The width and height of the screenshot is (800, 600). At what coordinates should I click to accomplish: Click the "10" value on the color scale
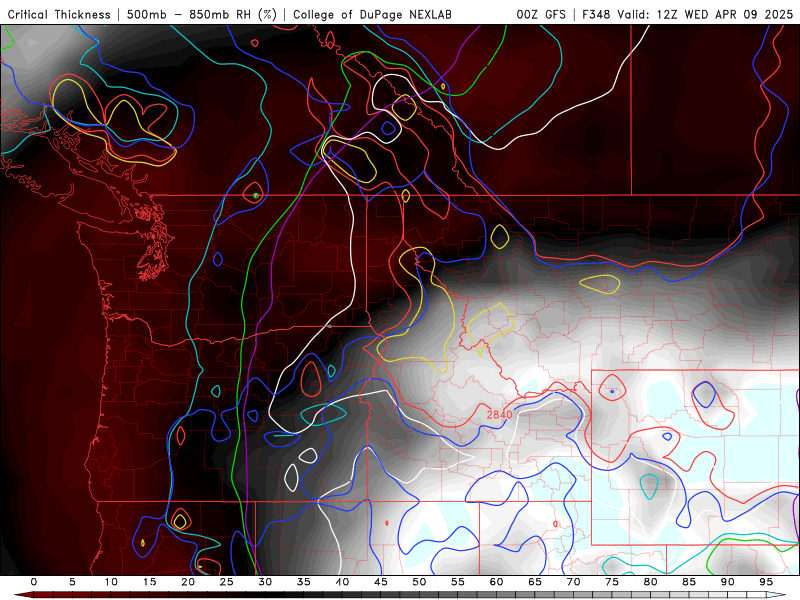point(111,582)
